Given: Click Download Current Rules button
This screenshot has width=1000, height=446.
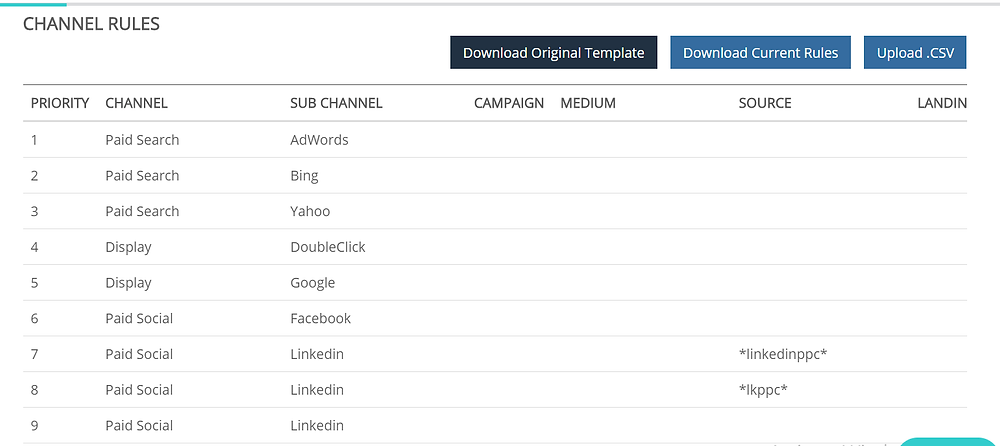Looking at the screenshot, I should [760, 52].
